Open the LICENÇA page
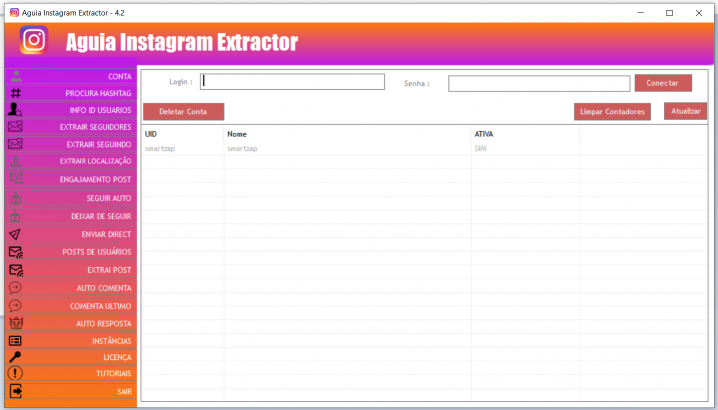The height and width of the screenshot is (410, 718). tap(71, 357)
